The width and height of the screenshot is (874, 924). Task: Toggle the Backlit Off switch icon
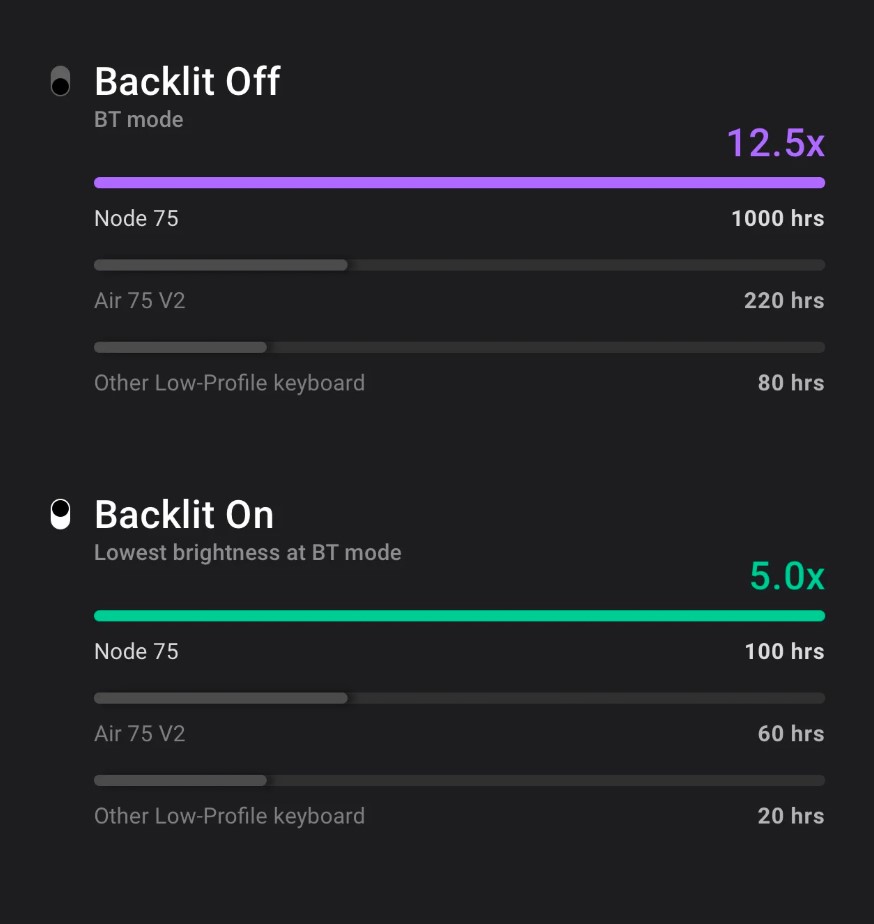(60, 81)
